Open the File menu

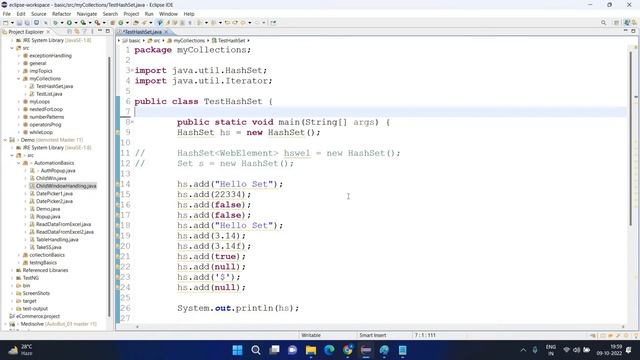pyautogui.click(x=7, y=14)
